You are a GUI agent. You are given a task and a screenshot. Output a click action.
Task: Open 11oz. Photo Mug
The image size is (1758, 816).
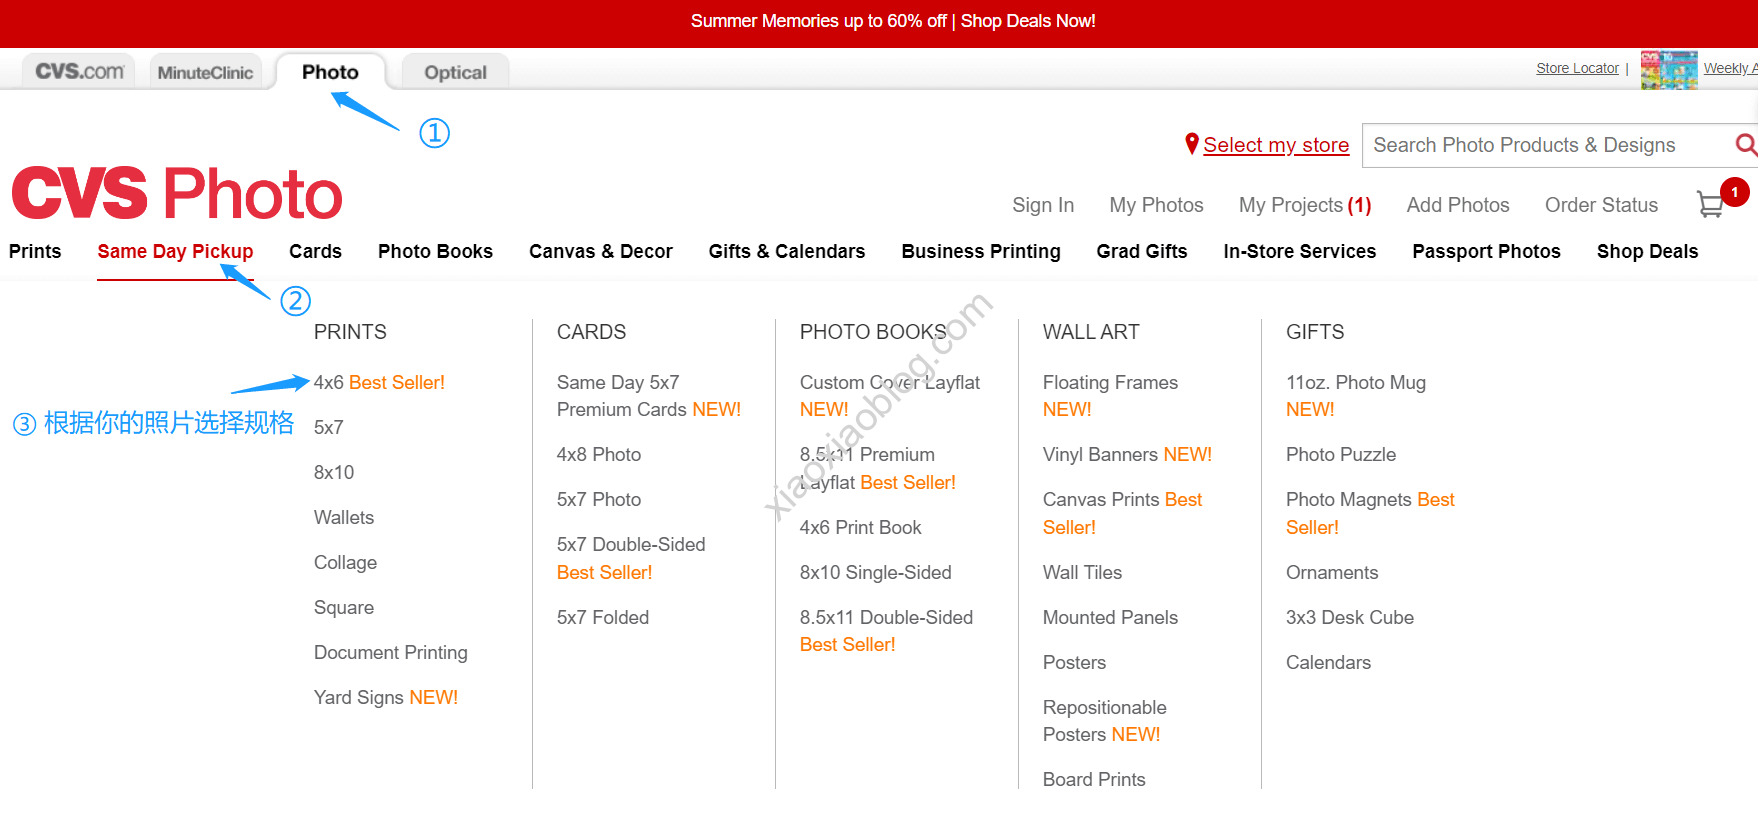(1356, 396)
